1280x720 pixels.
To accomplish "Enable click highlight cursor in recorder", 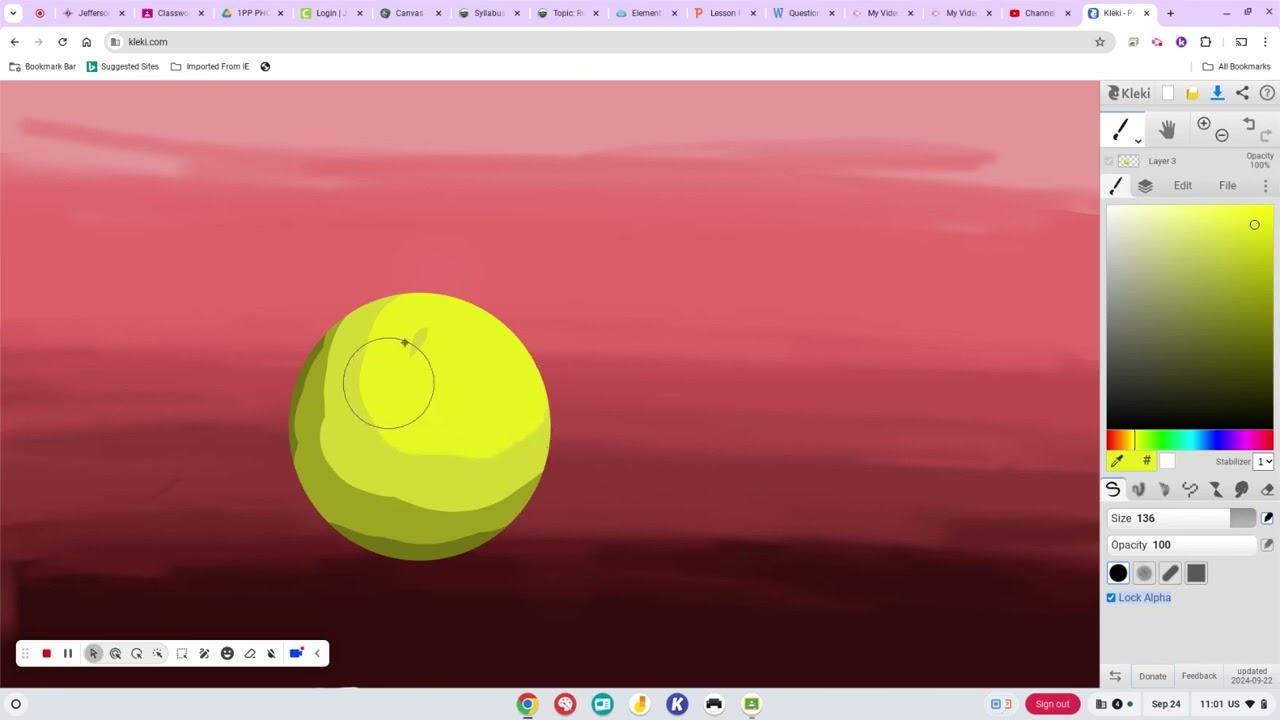I will pyautogui.click(x=116, y=653).
